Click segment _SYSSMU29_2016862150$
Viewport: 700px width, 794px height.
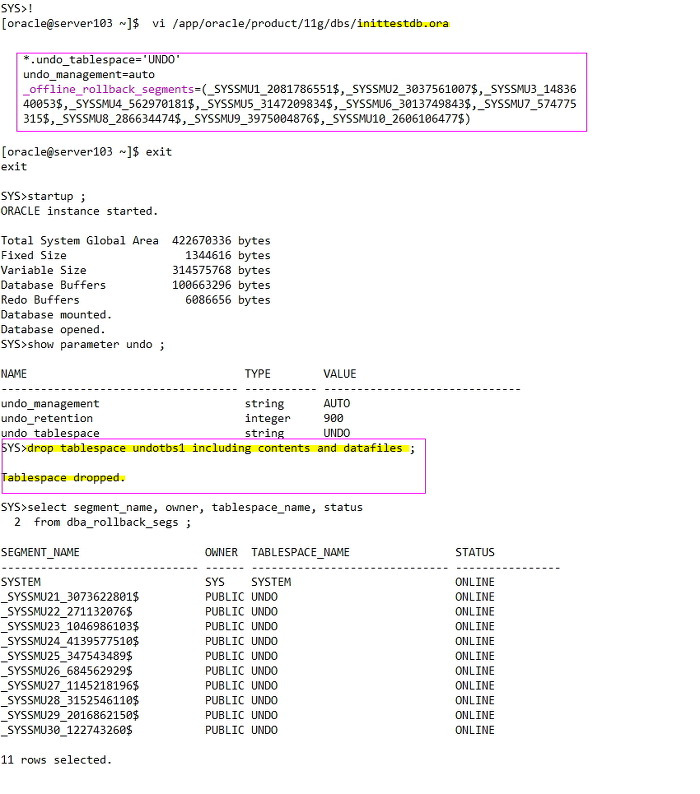tap(70, 715)
